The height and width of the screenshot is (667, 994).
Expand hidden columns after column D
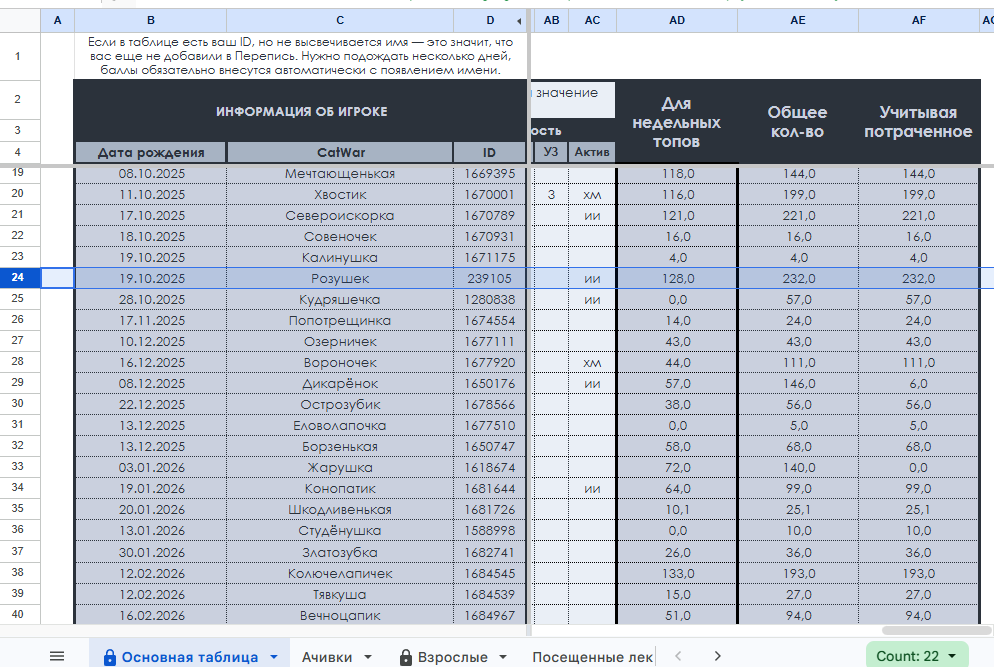point(519,21)
